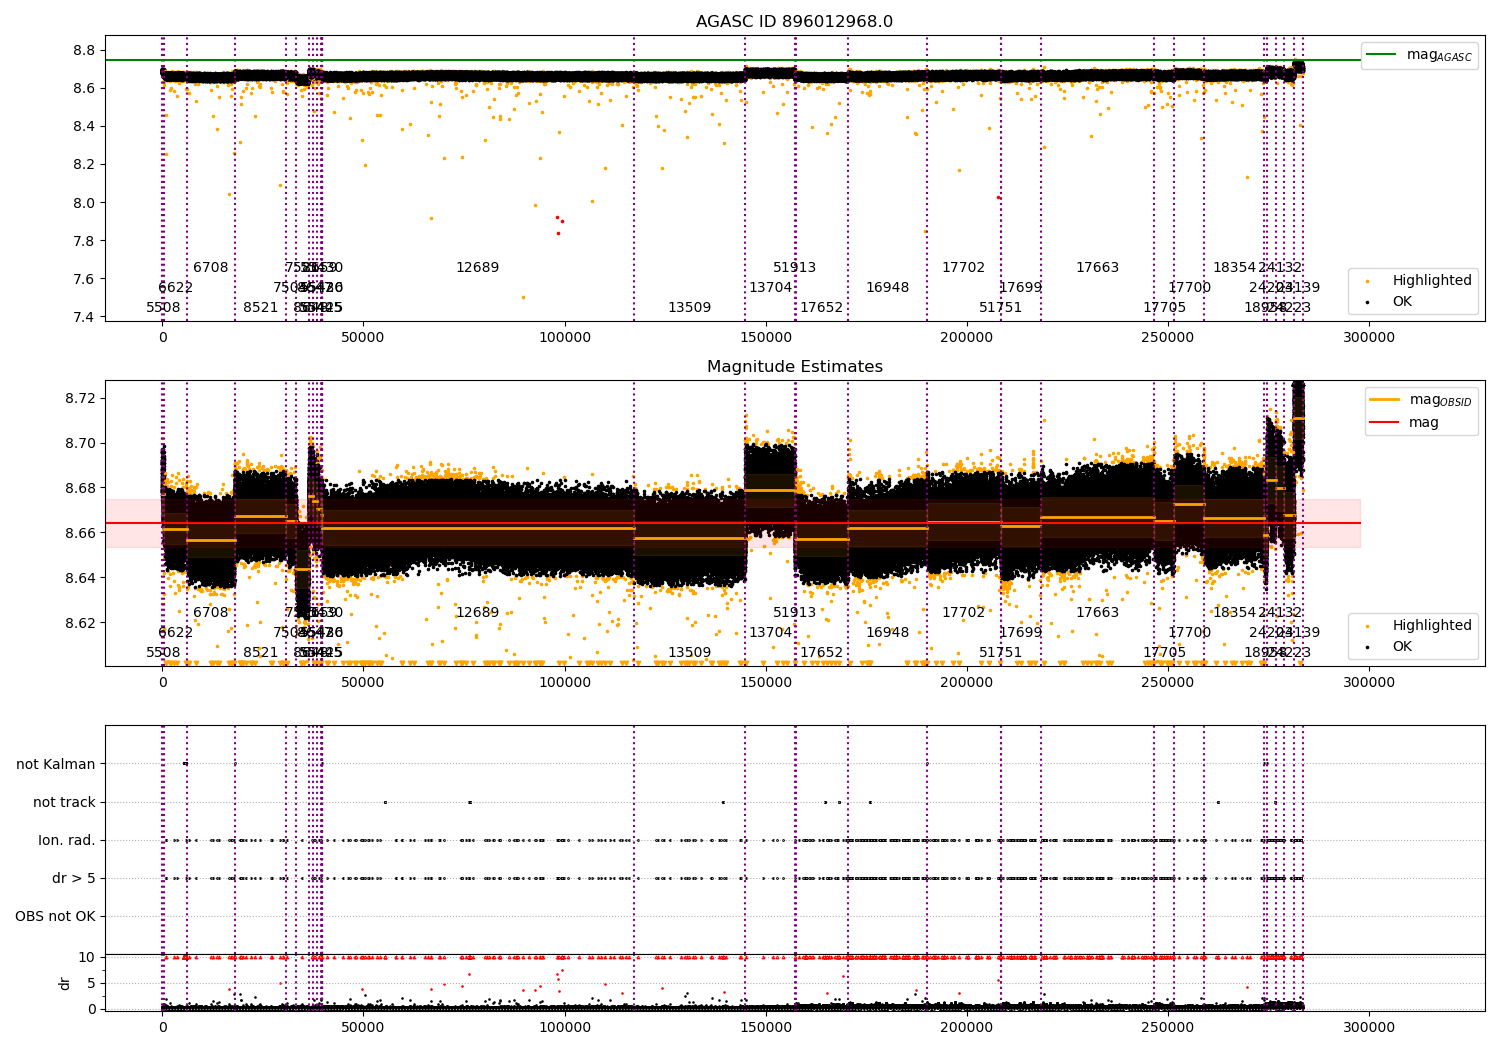Viewport: 1500px width, 1050px height.
Task: Click the 7.4 y-axis tick in the top plot
Action: point(84,317)
